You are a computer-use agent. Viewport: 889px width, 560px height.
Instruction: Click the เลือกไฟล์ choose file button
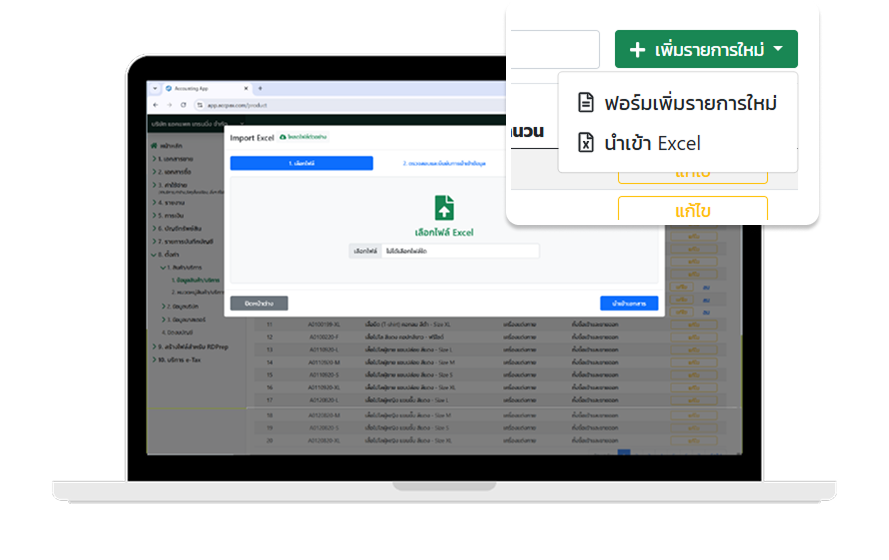pyautogui.click(x=365, y=251)
